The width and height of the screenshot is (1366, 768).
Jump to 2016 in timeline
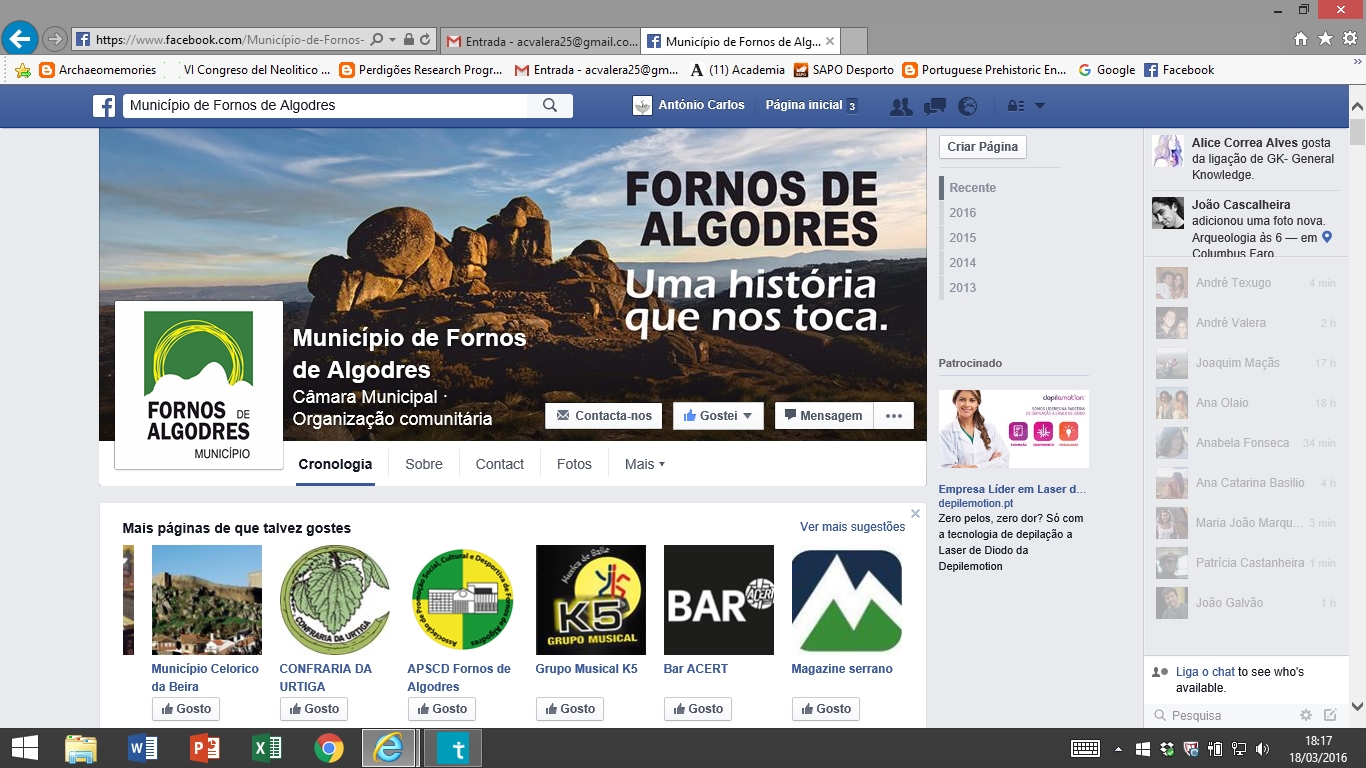click(x=963, y=212)
